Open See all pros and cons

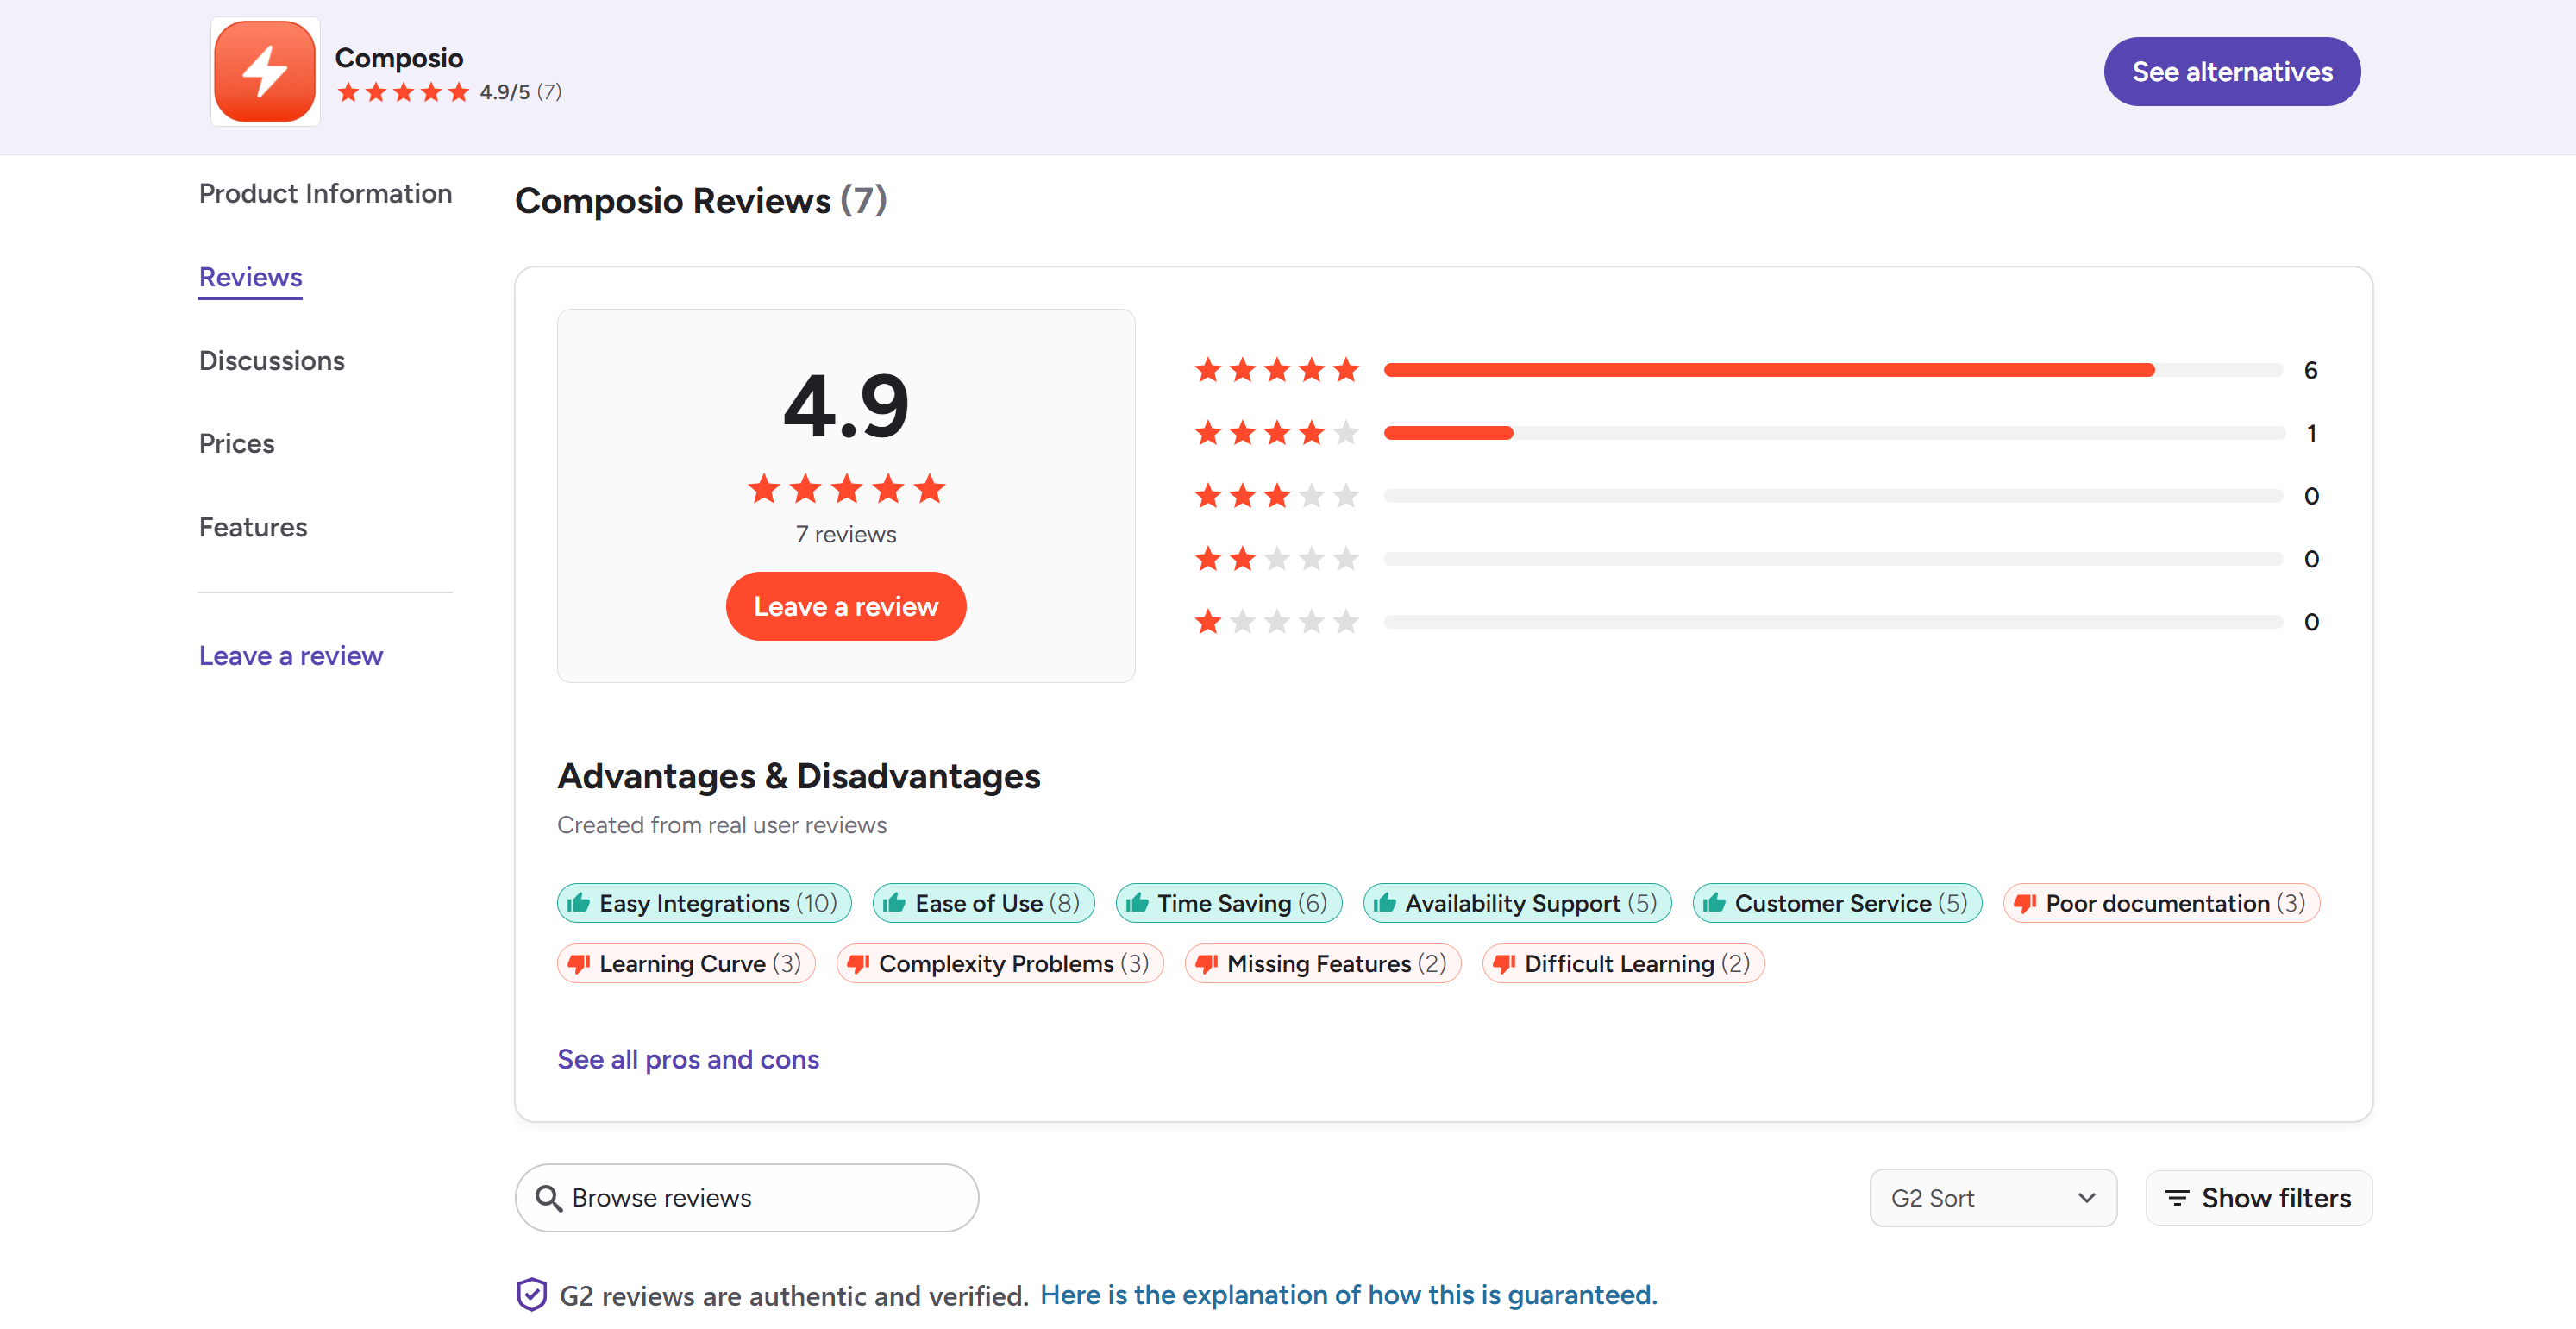tap(688, 1058)
